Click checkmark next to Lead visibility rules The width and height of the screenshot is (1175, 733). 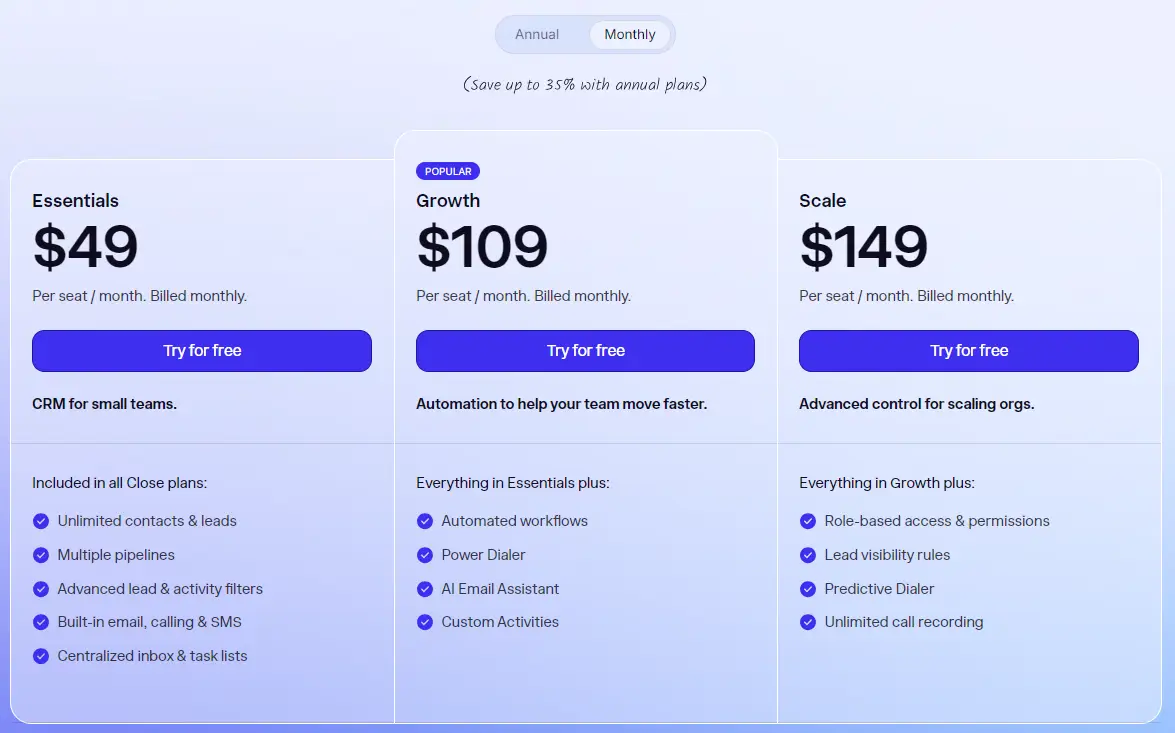pos(808,555)
